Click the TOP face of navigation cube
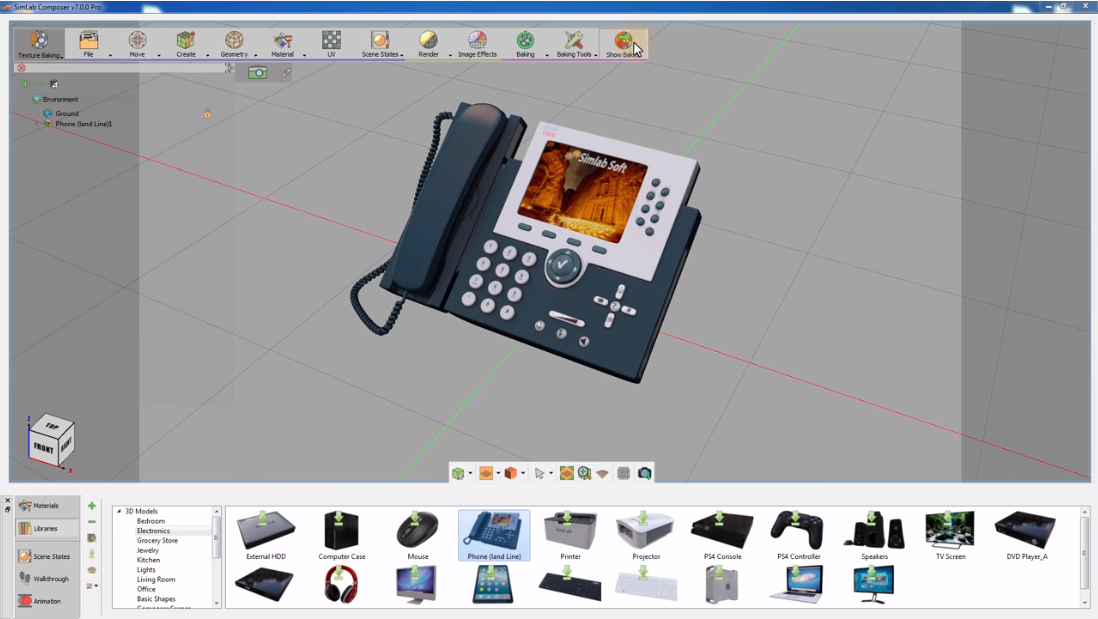This screenshot has width=1098, height=619. pos(53,425)
